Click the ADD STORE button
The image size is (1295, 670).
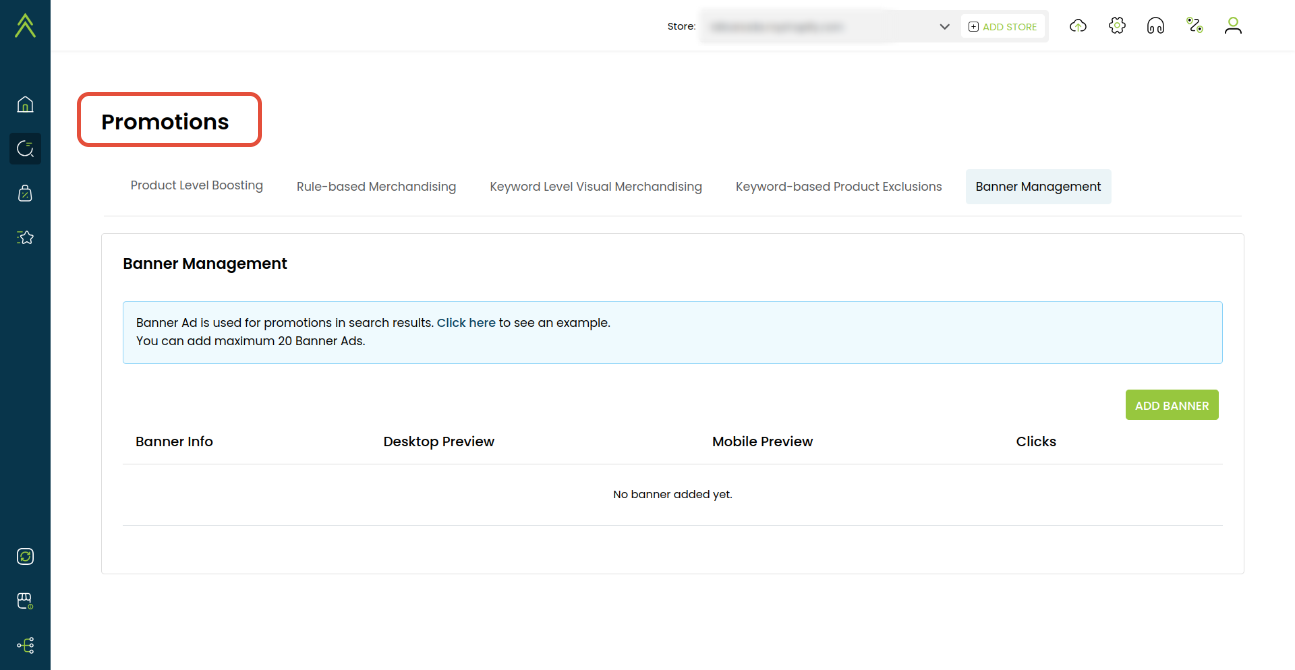1003,27
